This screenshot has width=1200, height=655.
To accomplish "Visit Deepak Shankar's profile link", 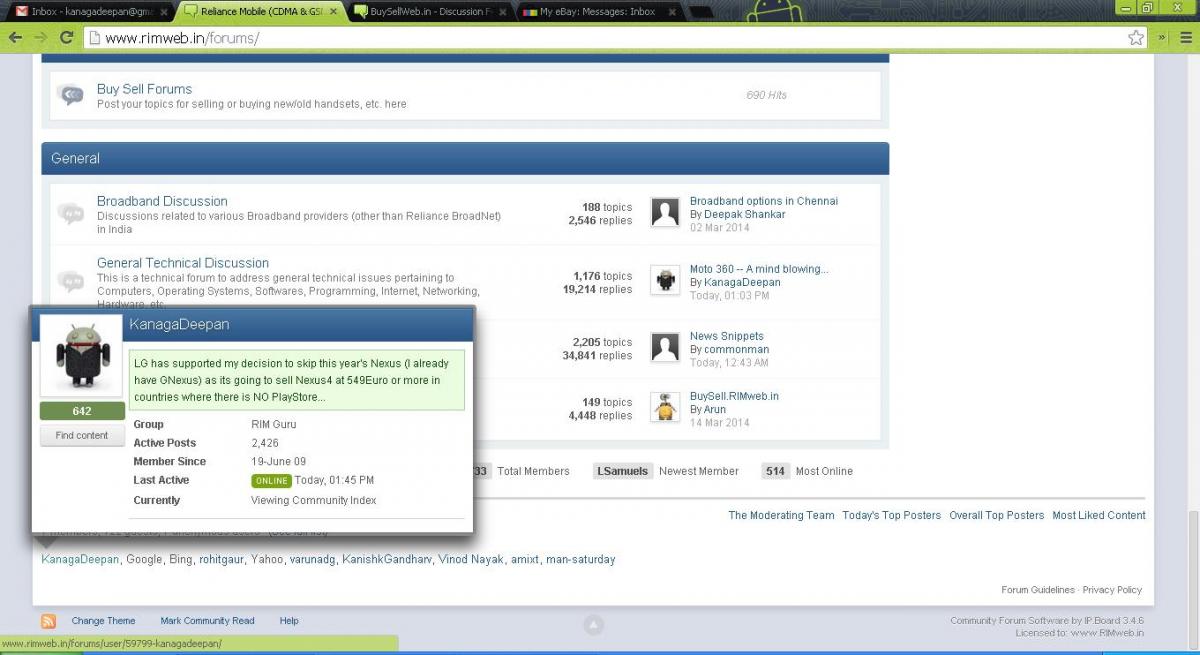I will click(x=745, y=214).
